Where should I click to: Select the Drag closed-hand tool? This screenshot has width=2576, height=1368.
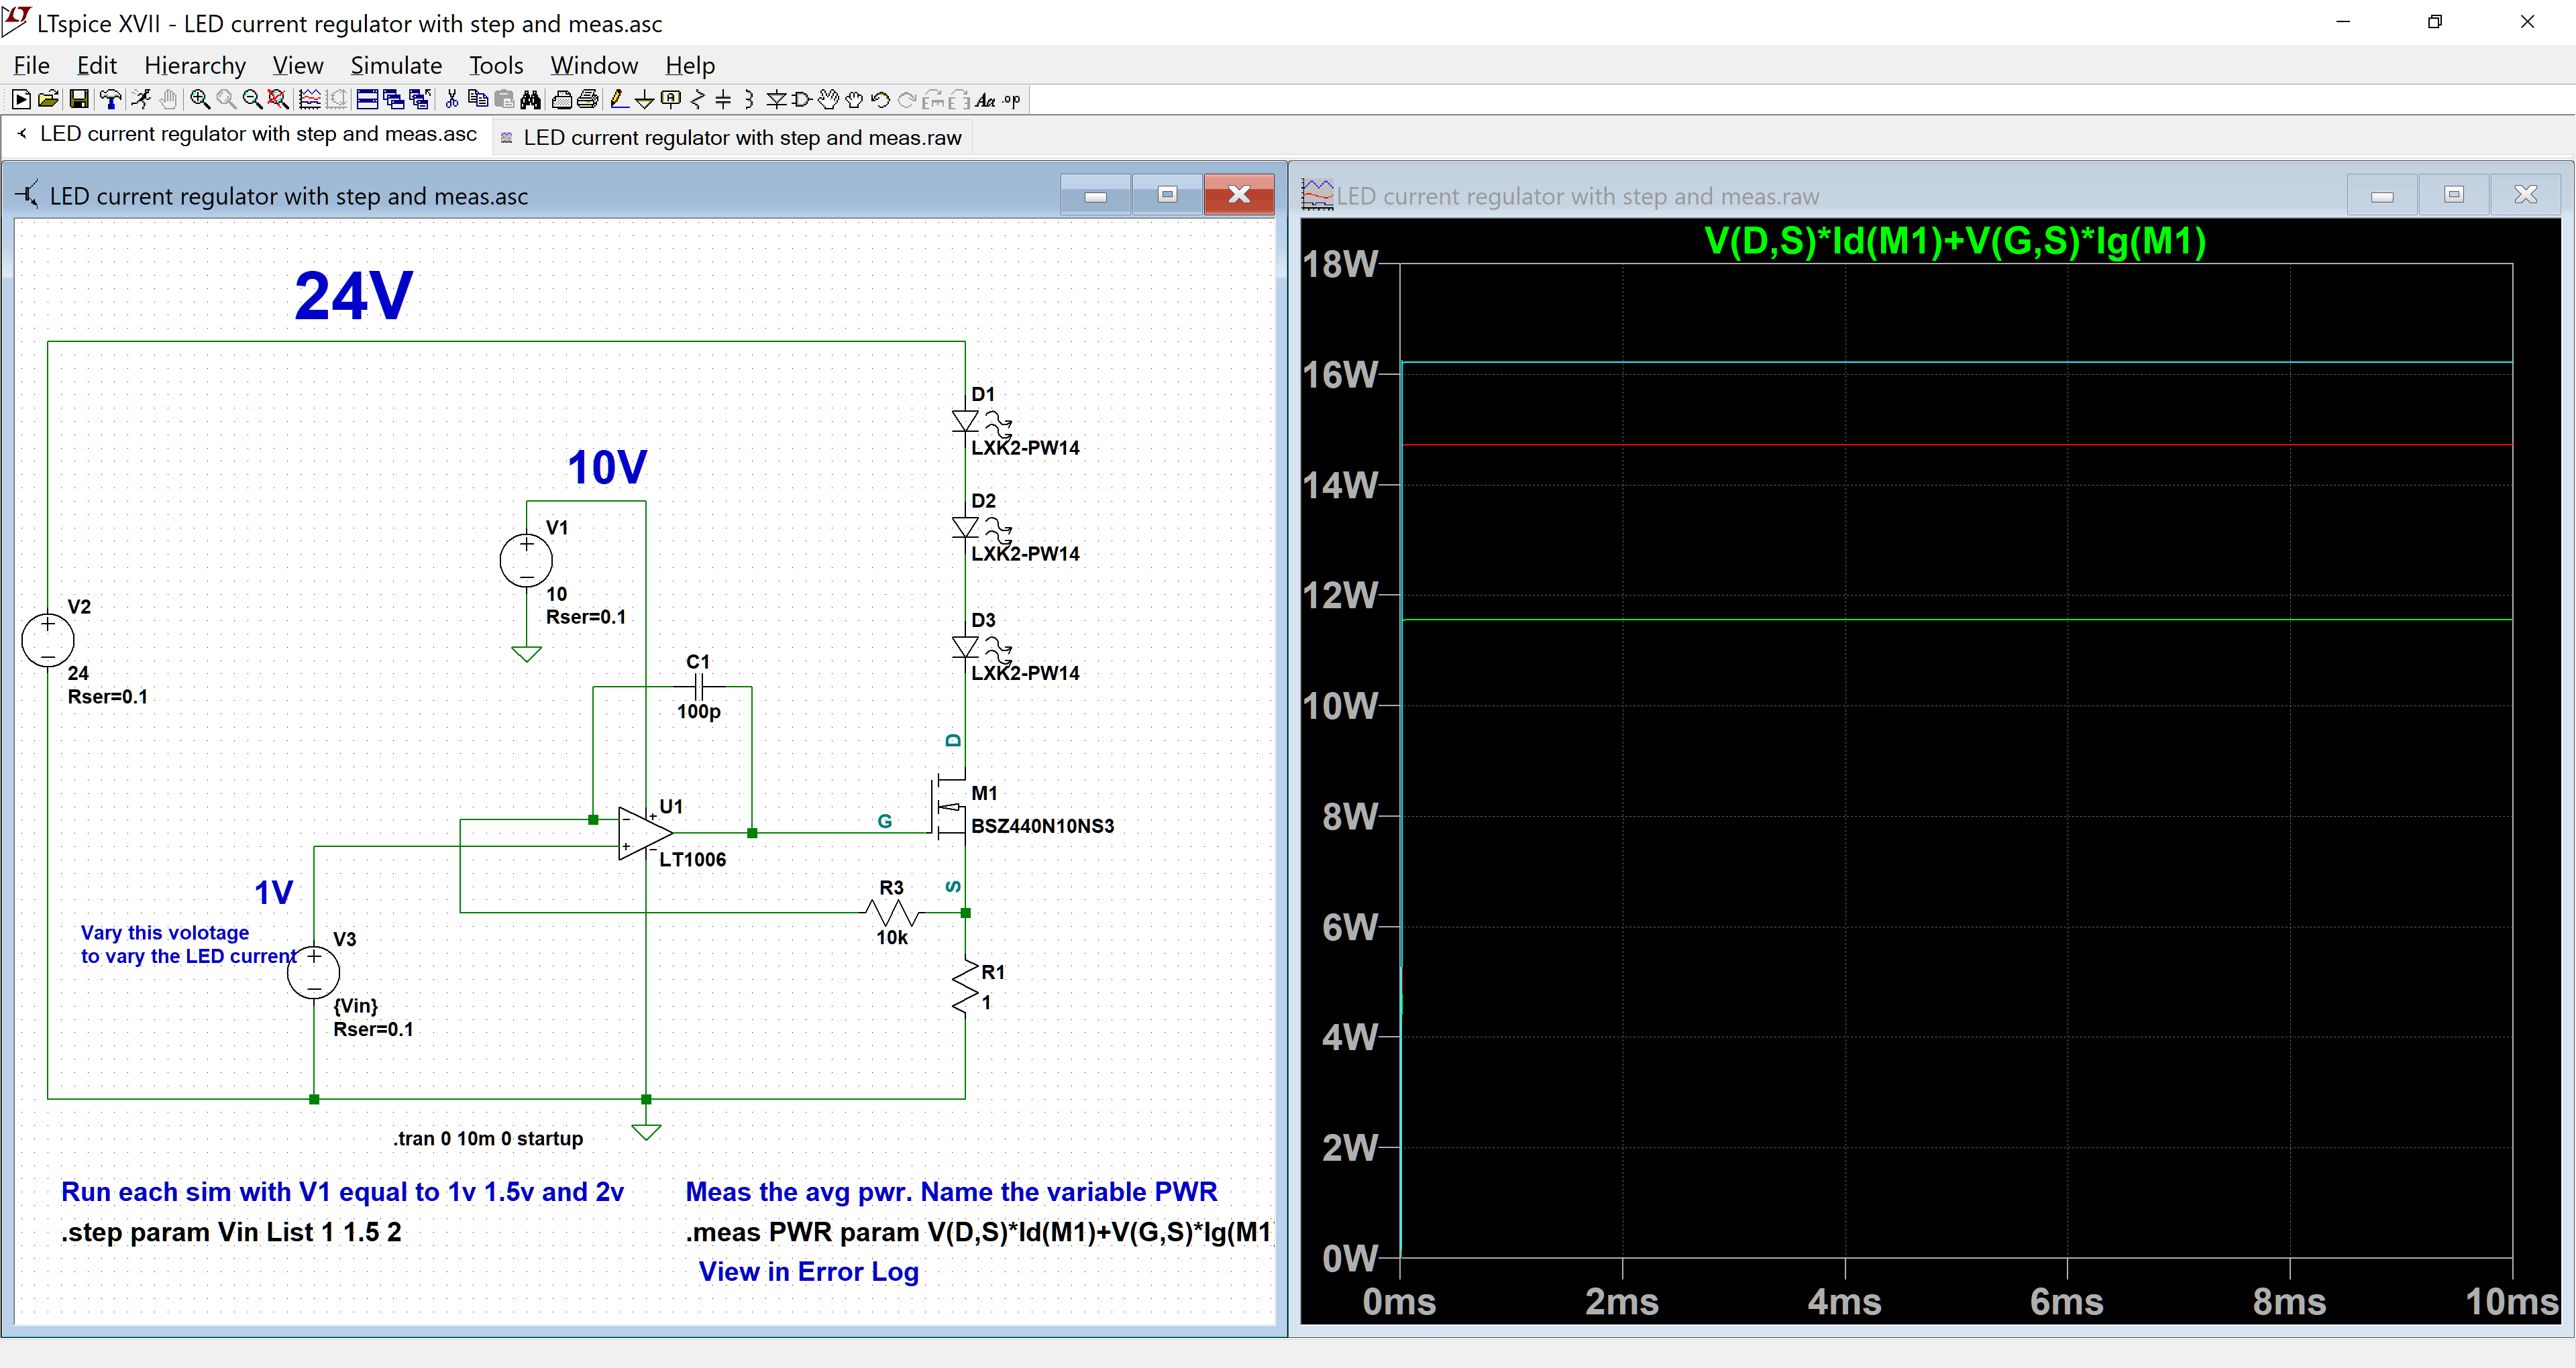(x=854, y=100)
